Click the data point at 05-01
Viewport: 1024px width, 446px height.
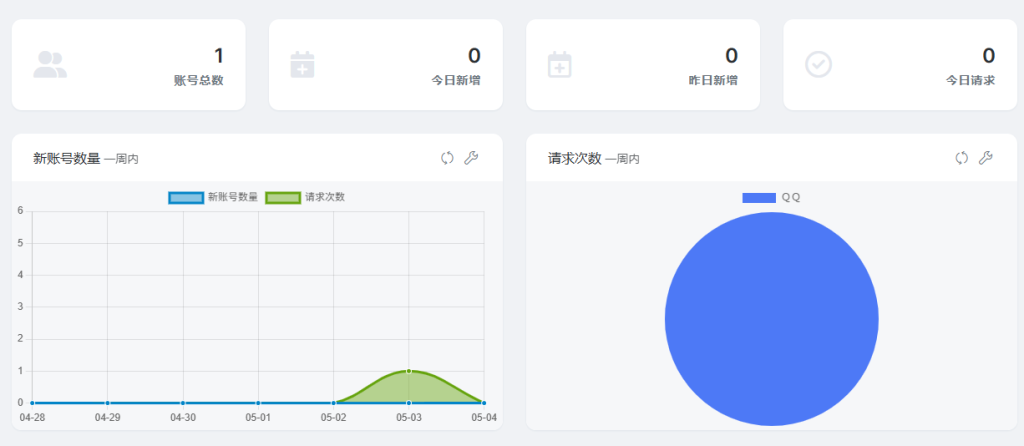[x=258, y=403]
